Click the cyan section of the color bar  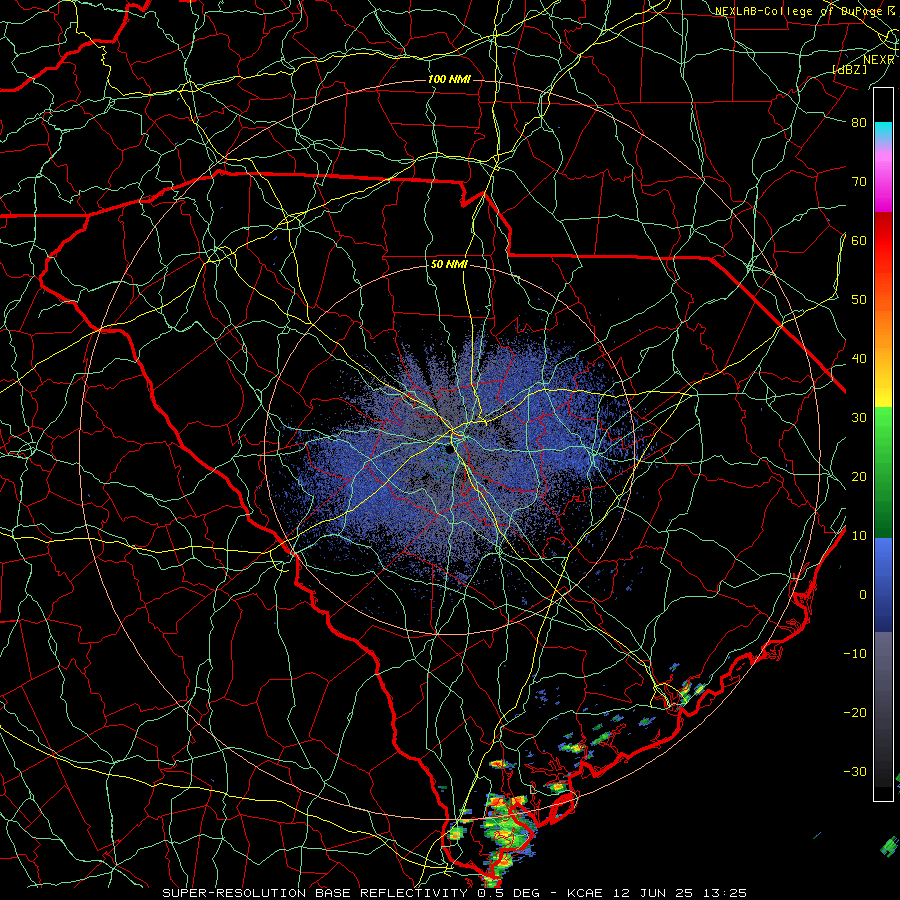[x=883, y=131]
